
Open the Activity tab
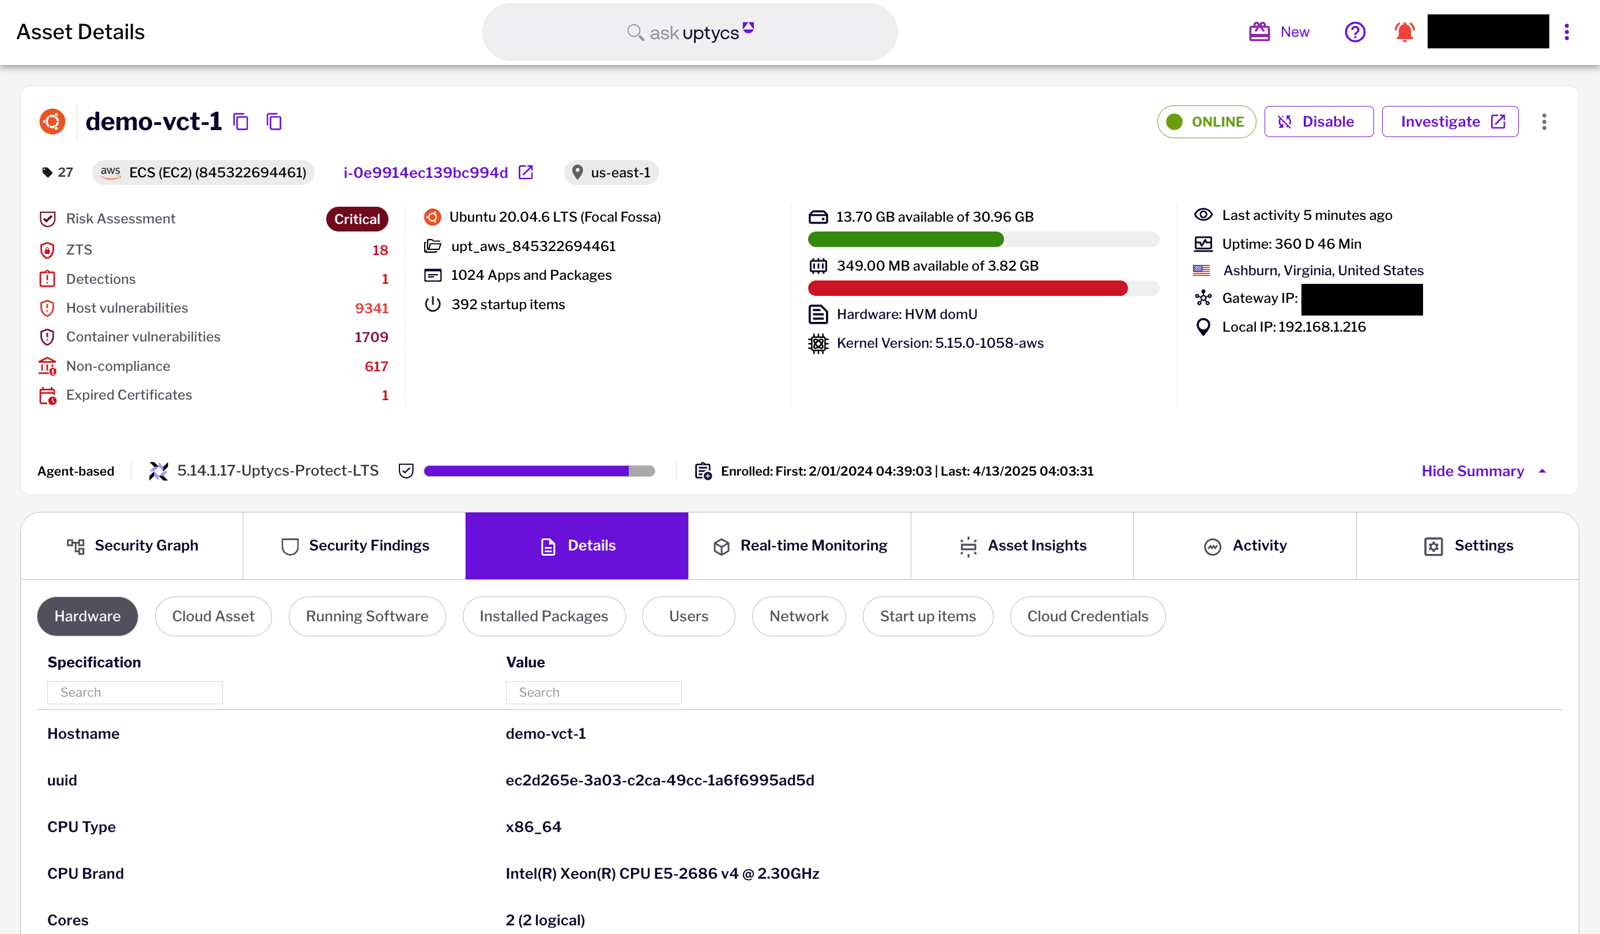tap(1245, 546)
